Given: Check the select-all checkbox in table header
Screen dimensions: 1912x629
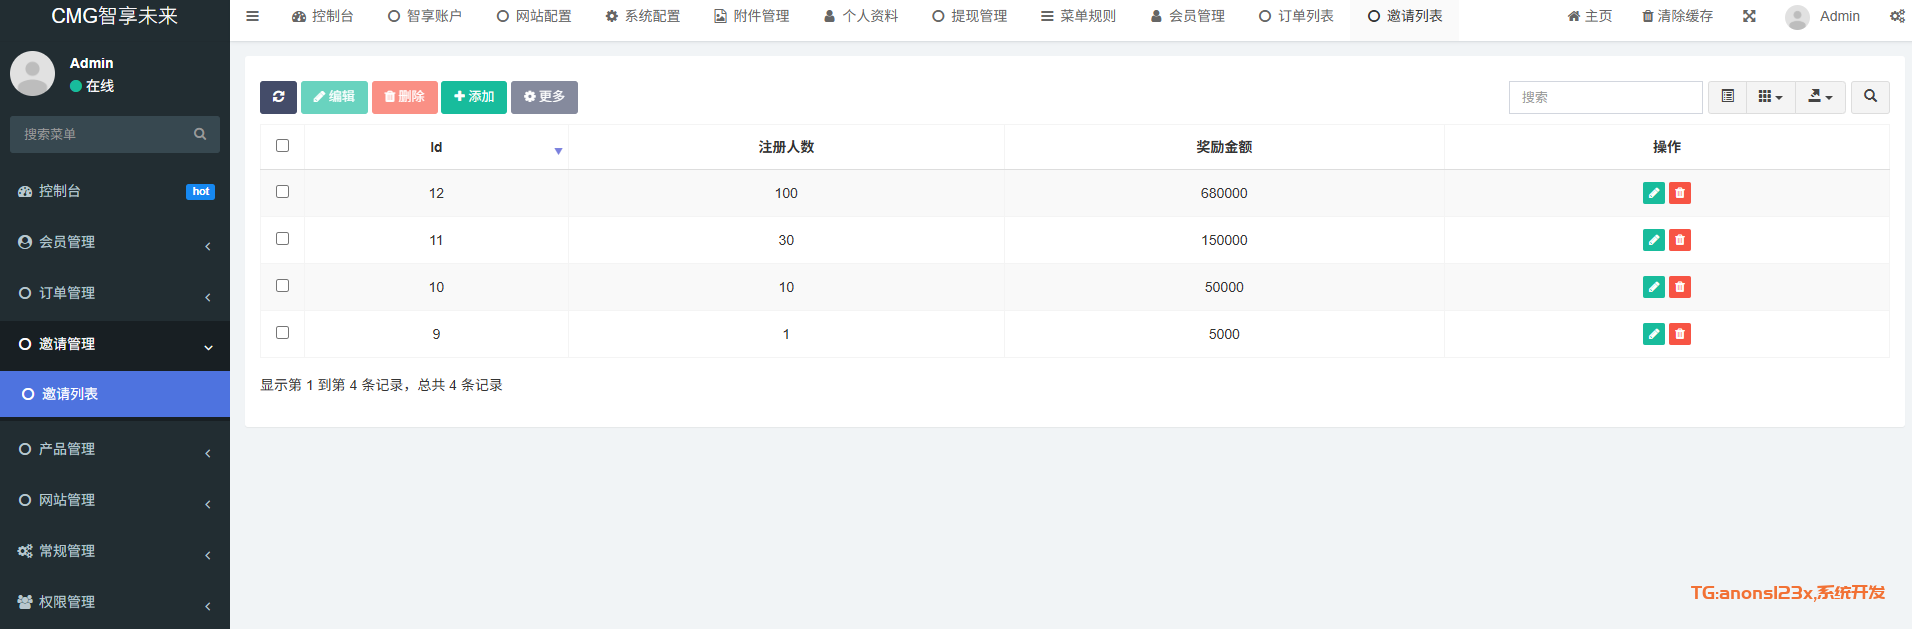Looking at the screenshot, I should [282, 146].
